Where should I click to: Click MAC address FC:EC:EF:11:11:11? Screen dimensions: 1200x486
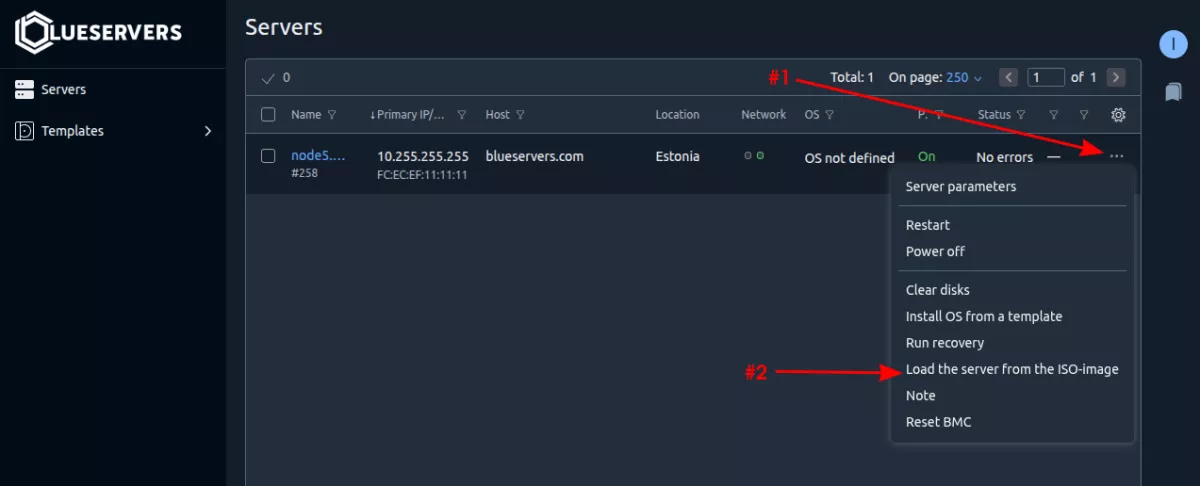pyautogui.click(x=423, y=175)
